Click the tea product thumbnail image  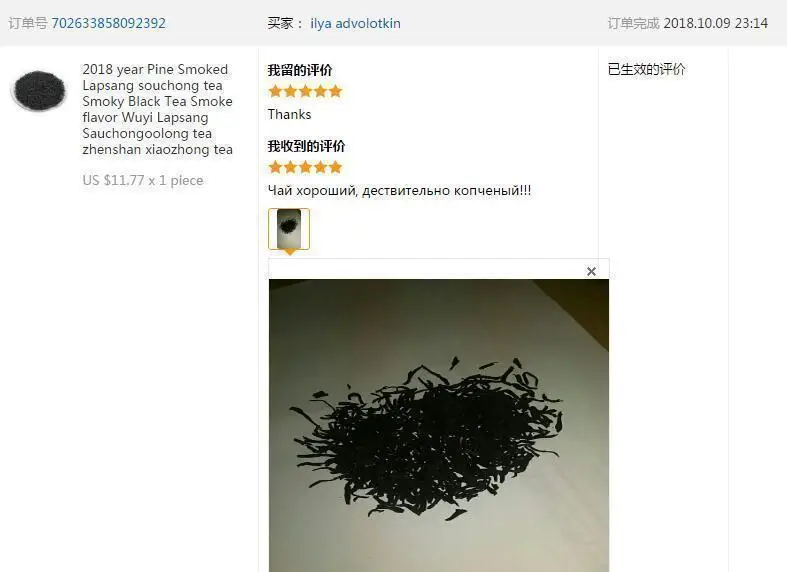(39, 90)
